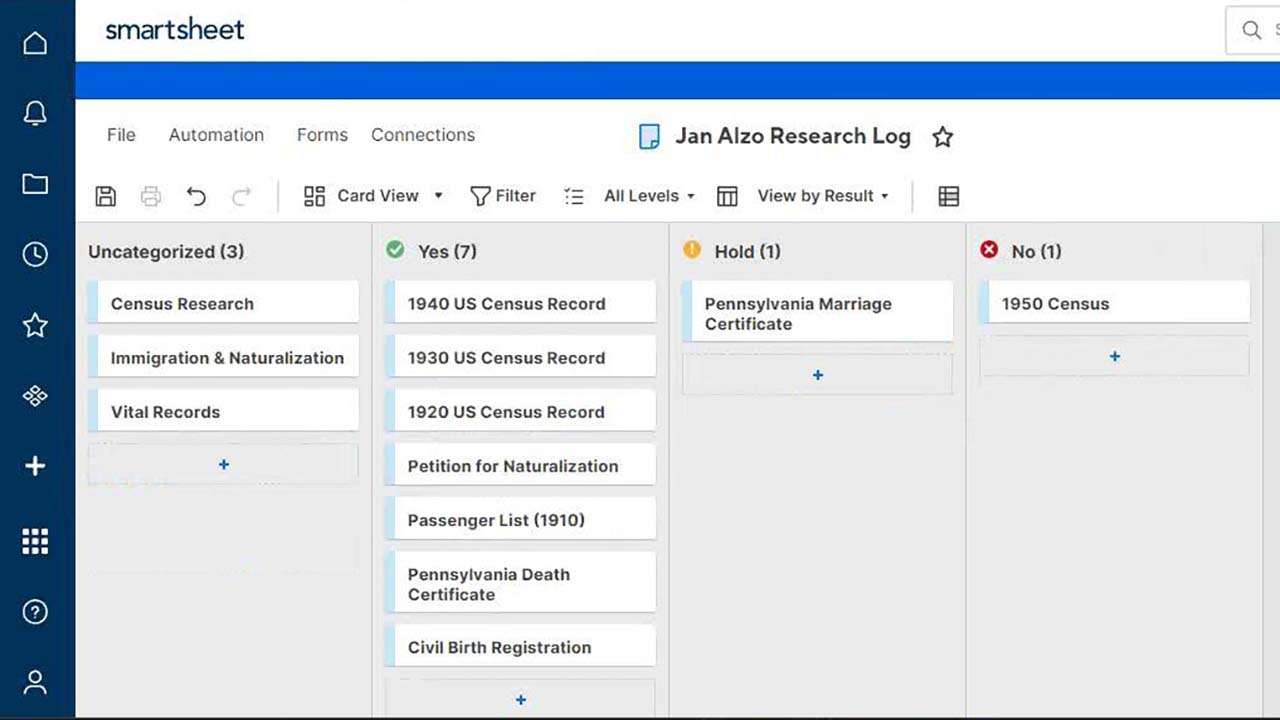Screen dimensions: 1280x720
Task: Open the Automation menu
Action: (216, 135)
